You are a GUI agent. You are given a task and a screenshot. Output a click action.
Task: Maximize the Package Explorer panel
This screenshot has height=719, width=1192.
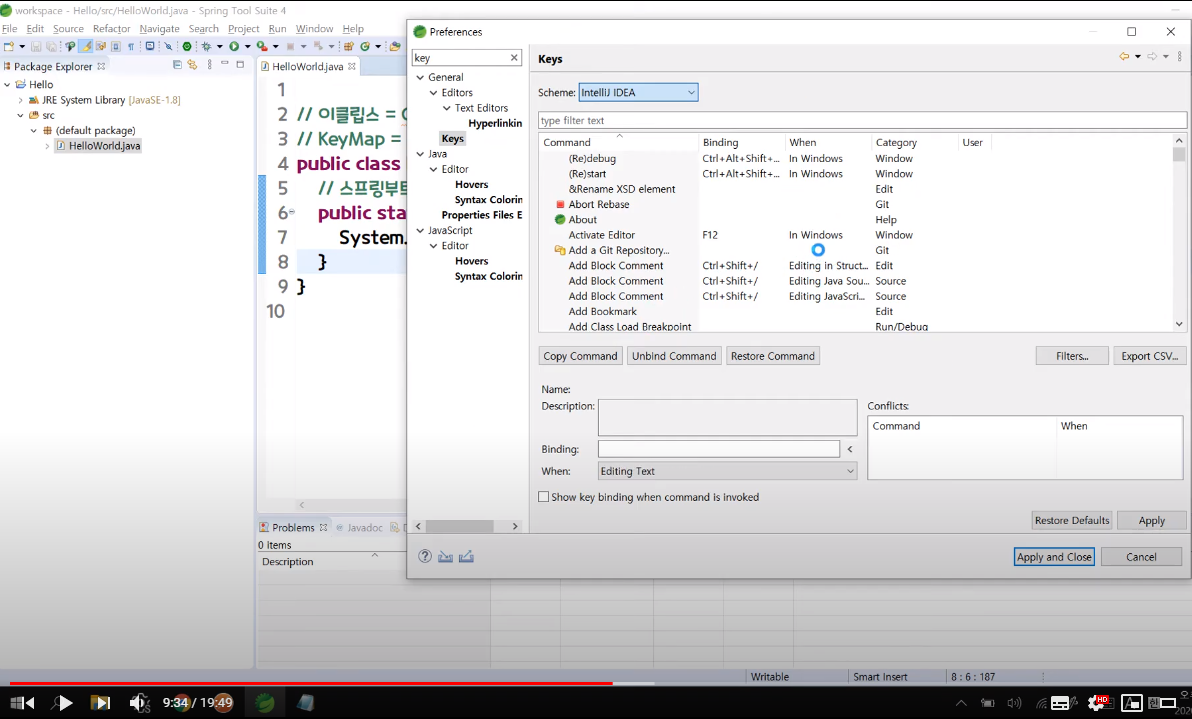coord(240,65)
